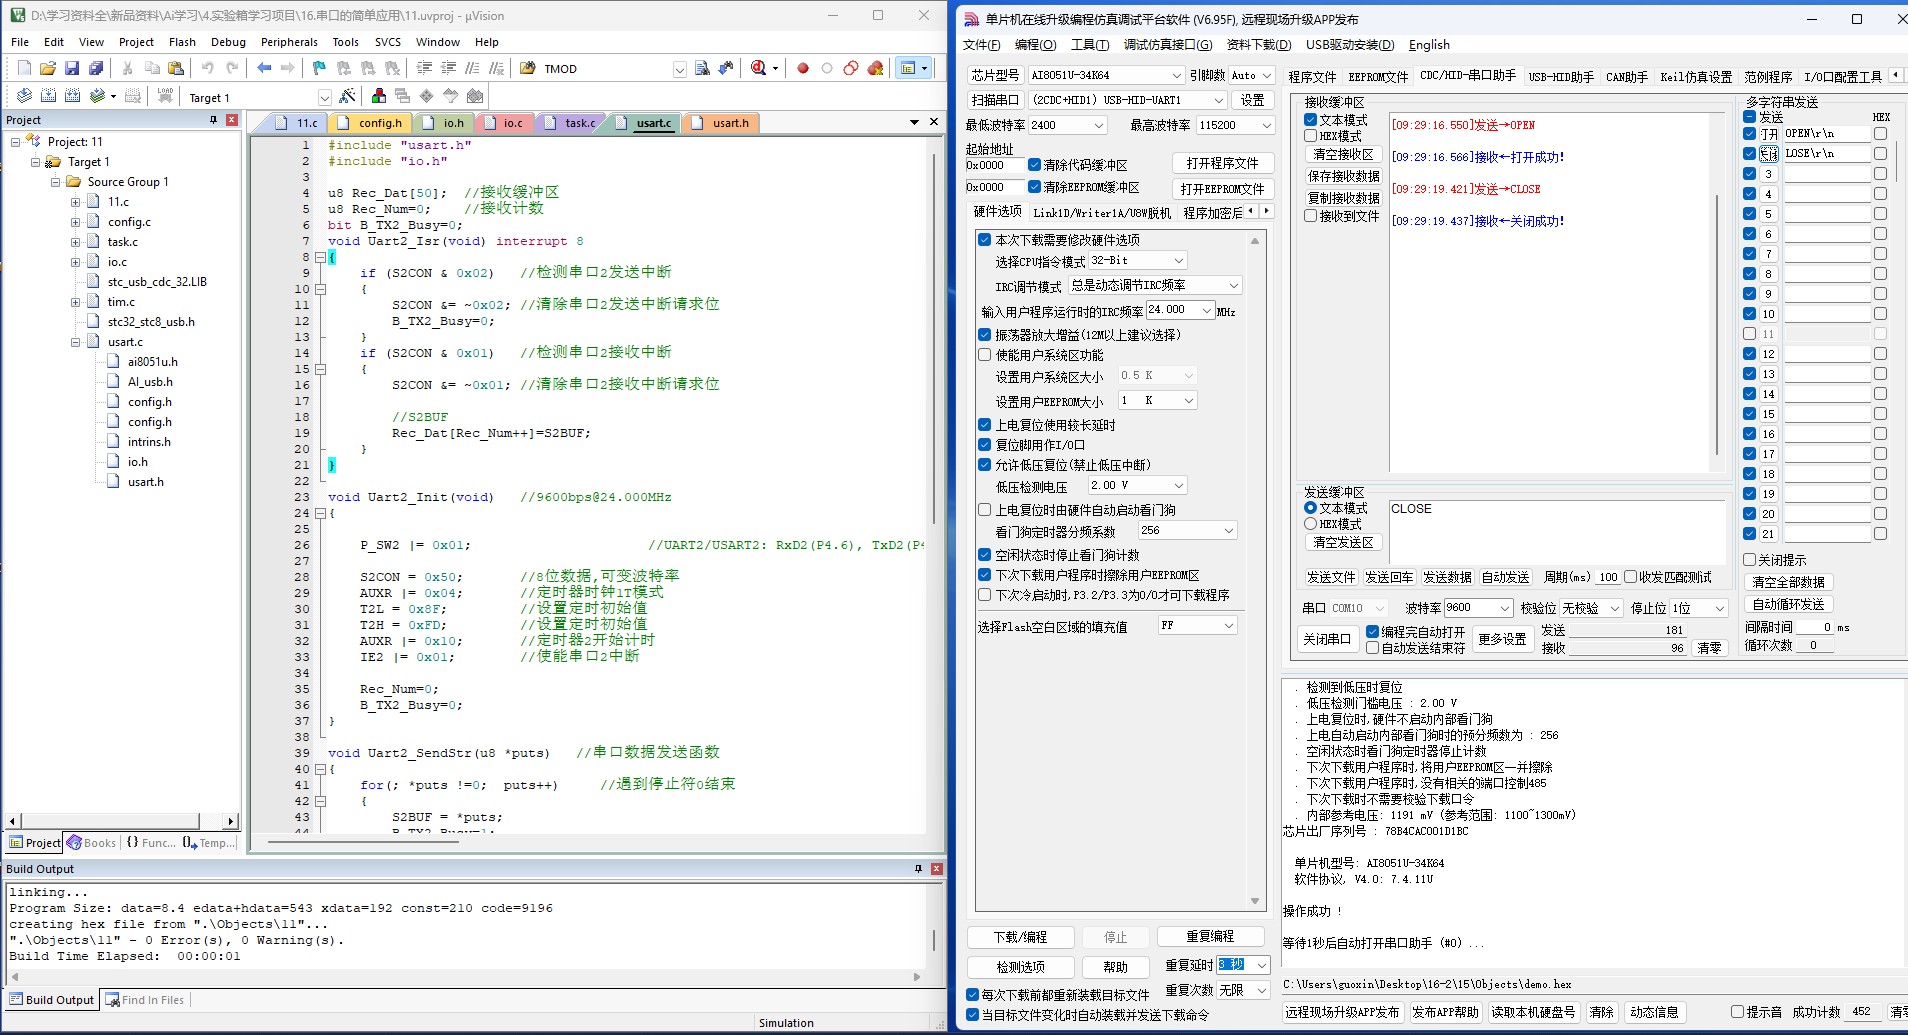Open 芯片型号 AI8051U-34K64 dropdown
This screenshot has width=1908, height=1035.
[x=1176, y=75]
